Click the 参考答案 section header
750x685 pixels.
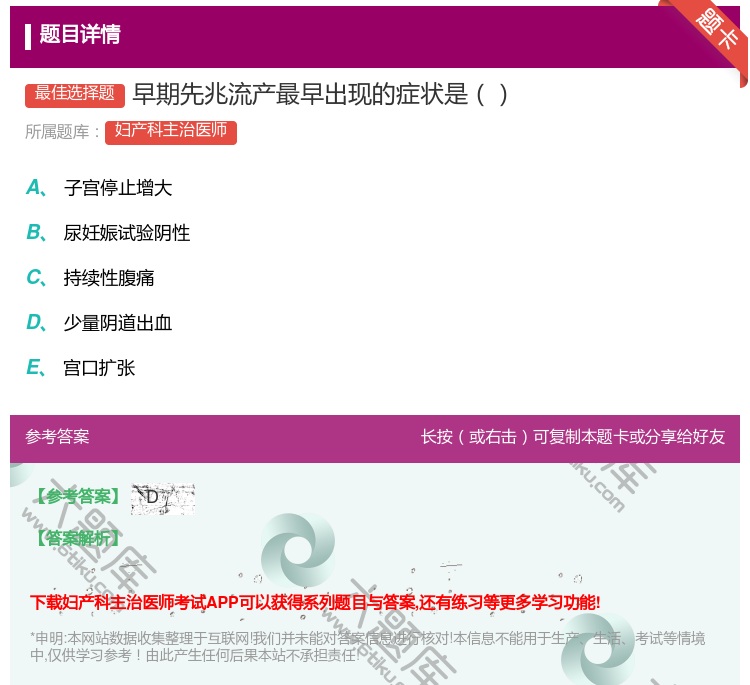point(57,437)
